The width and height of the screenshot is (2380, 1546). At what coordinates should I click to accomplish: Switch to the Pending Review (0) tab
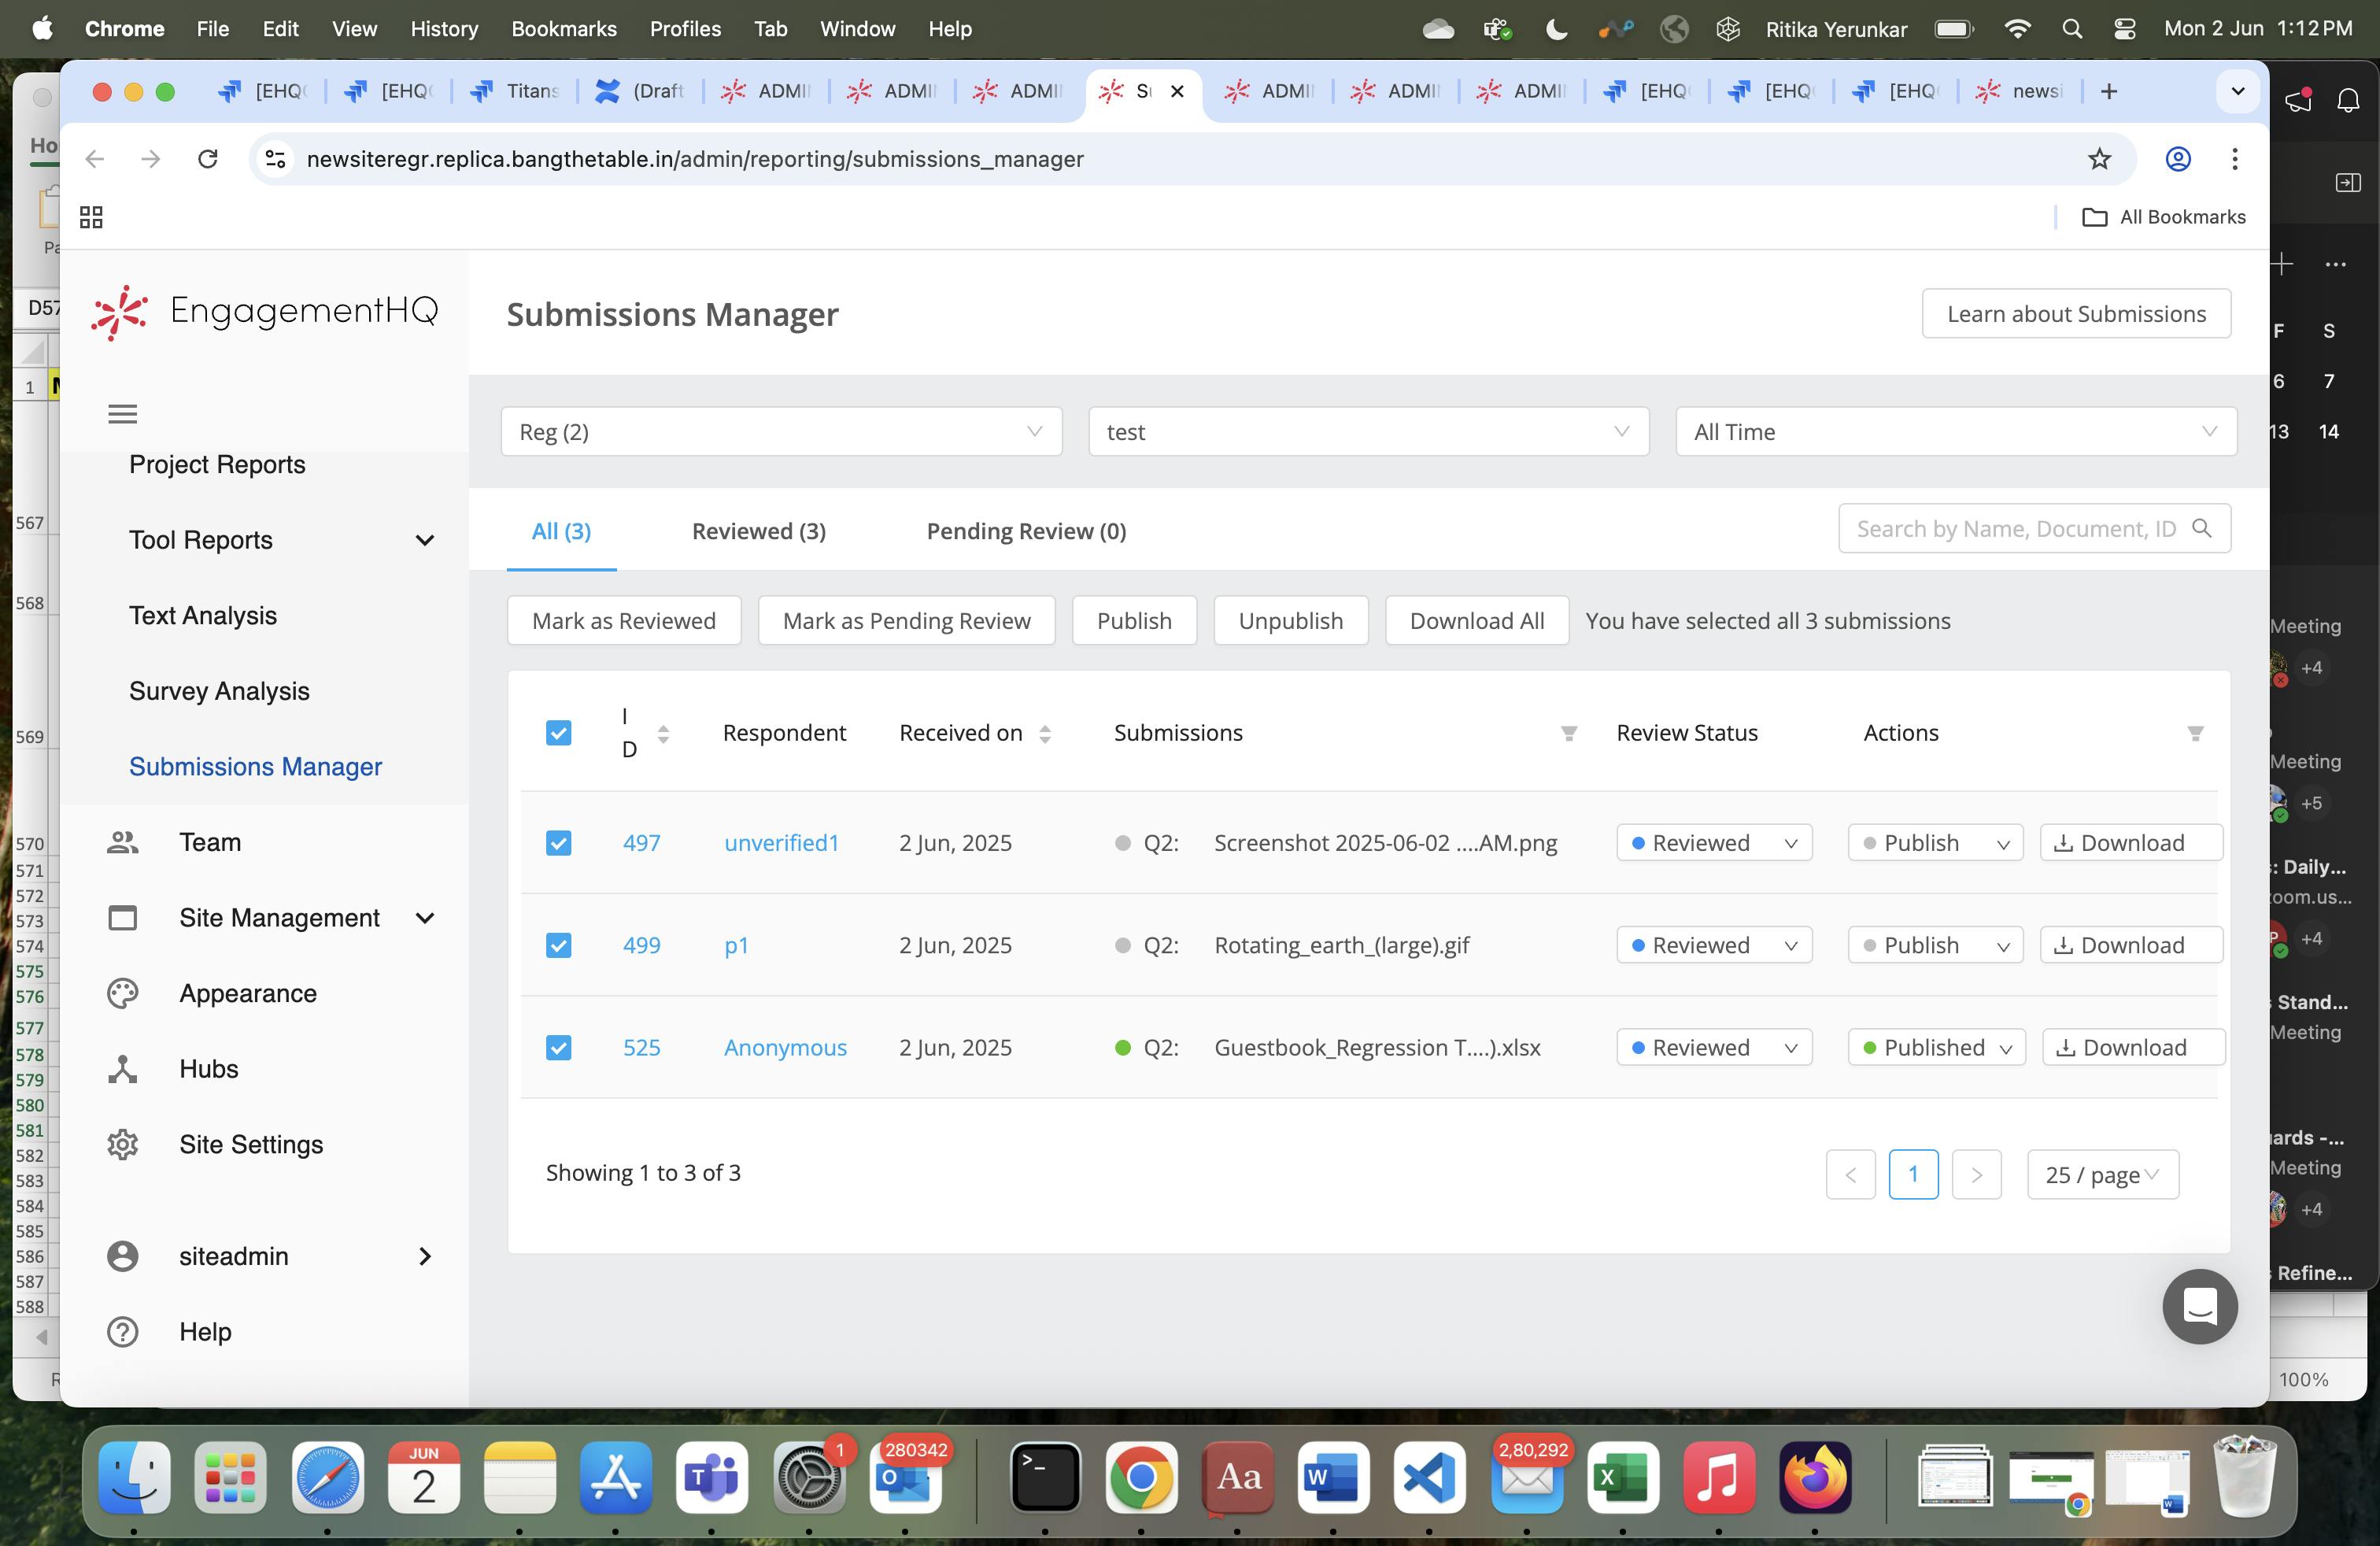pos(1026,531)
